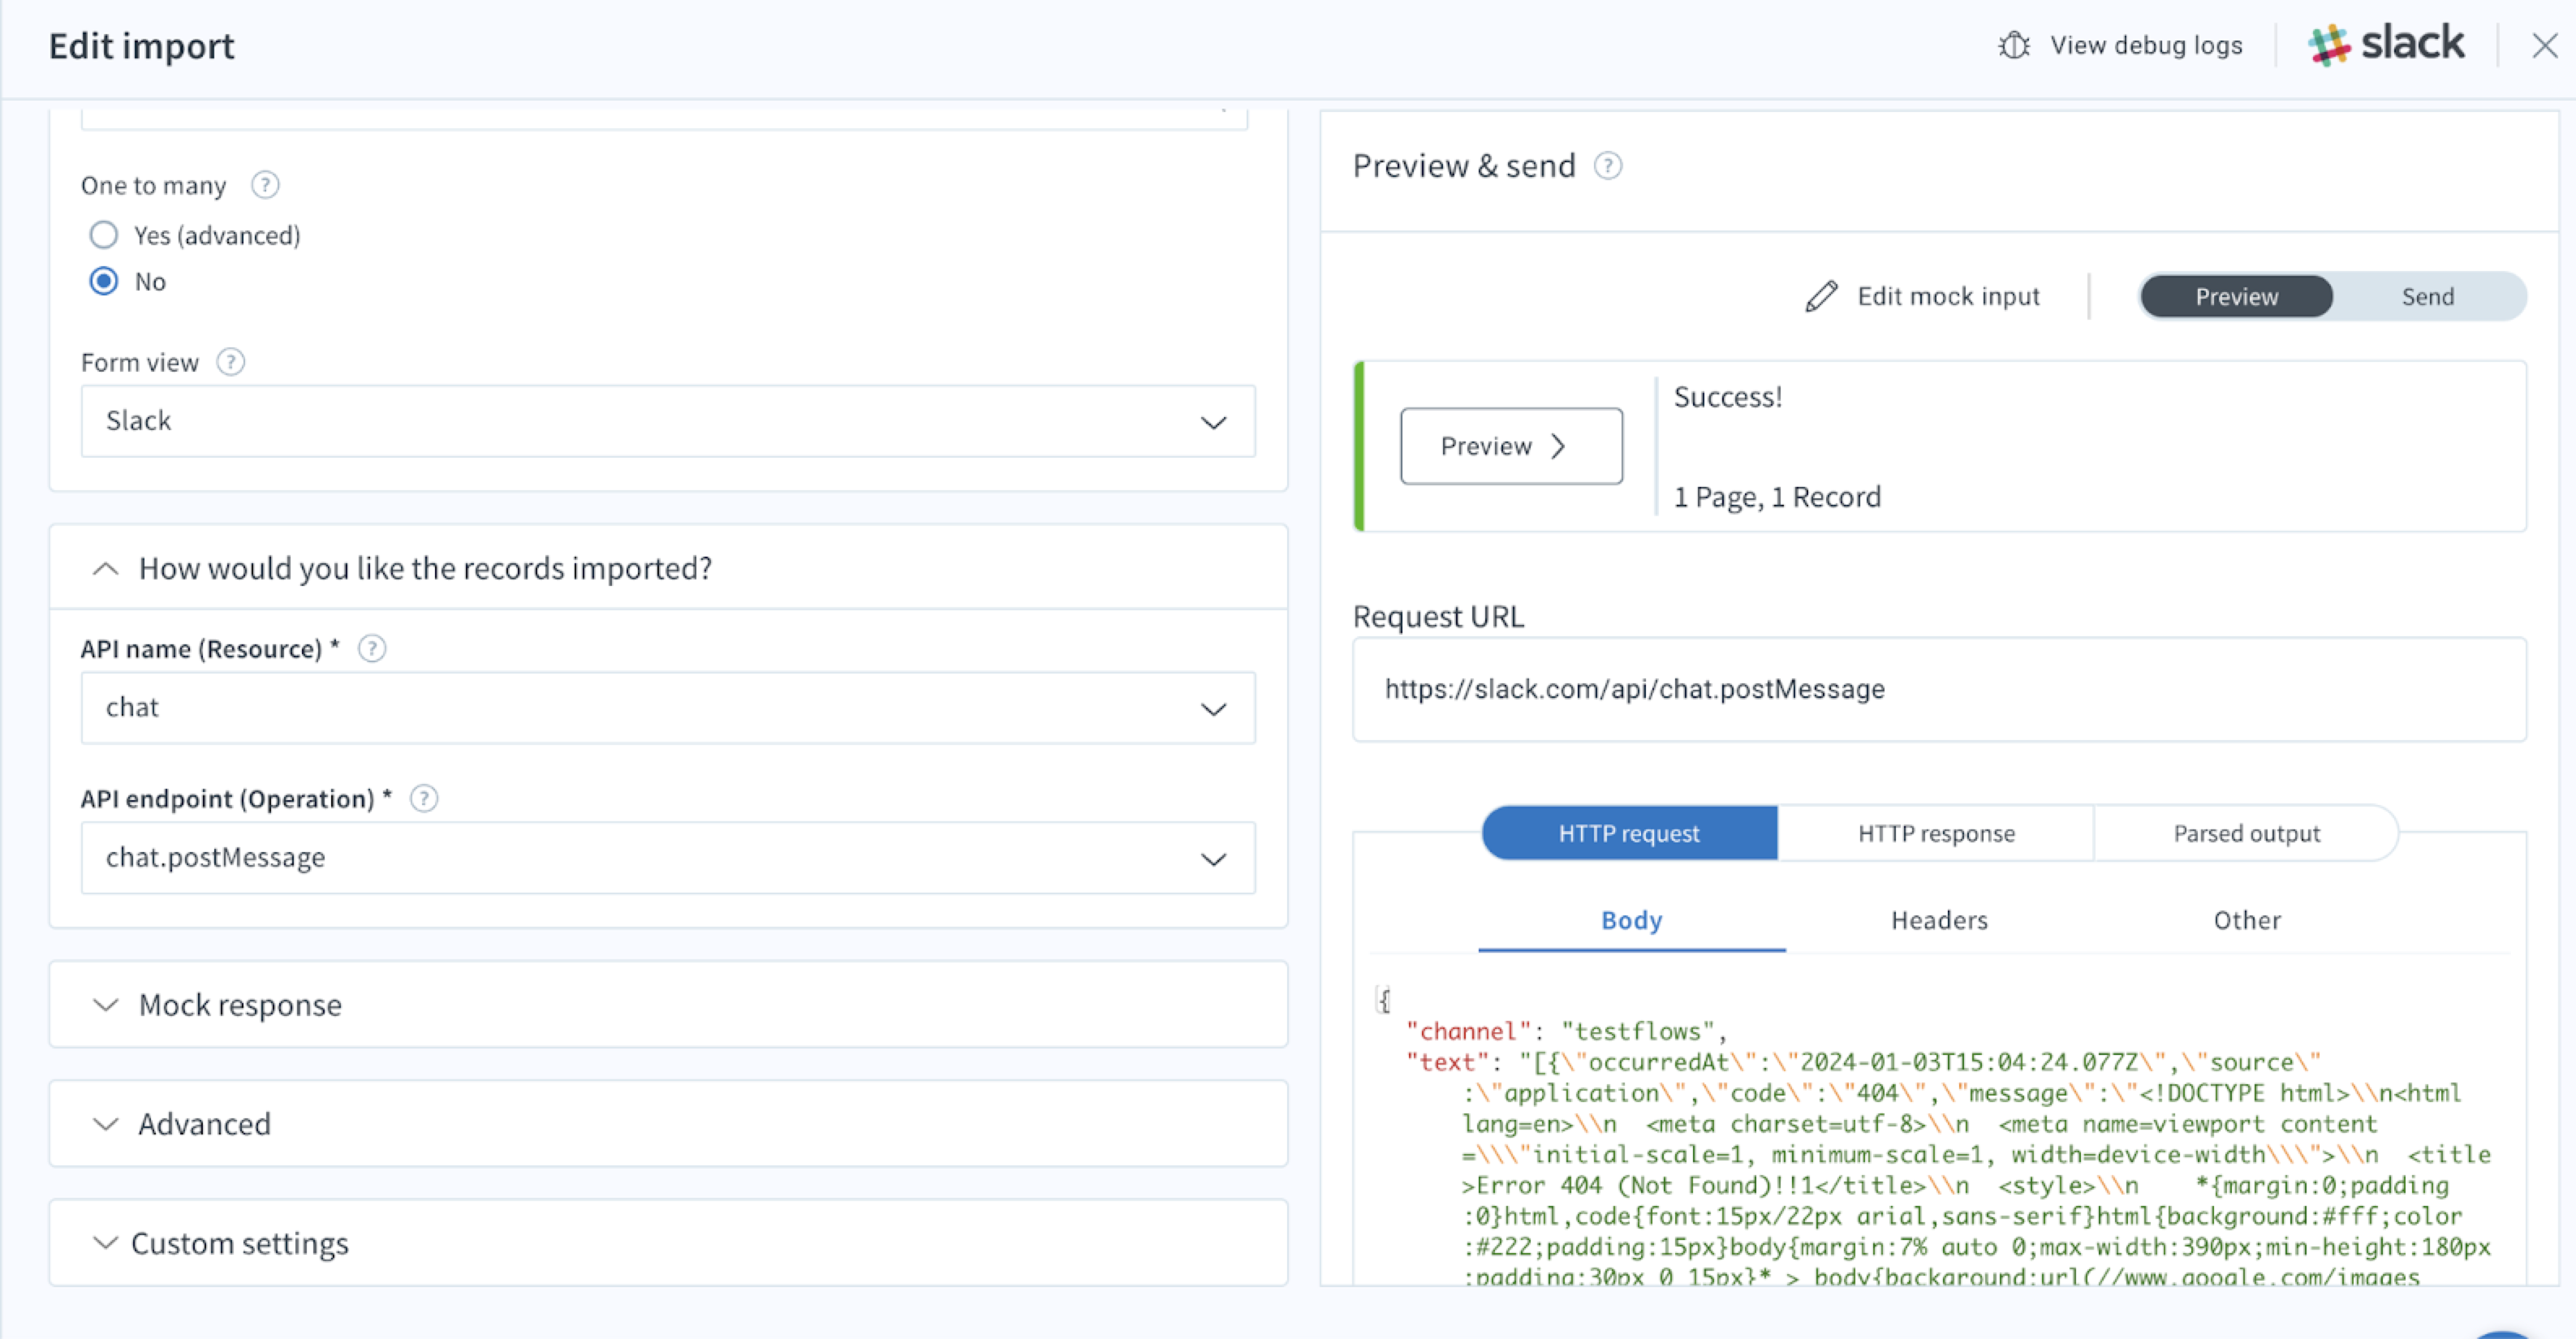Click the "channel" key in the JSON body
Image resolution: width=2576 pixels, height=1339 pixels.
[1468, 1031]
